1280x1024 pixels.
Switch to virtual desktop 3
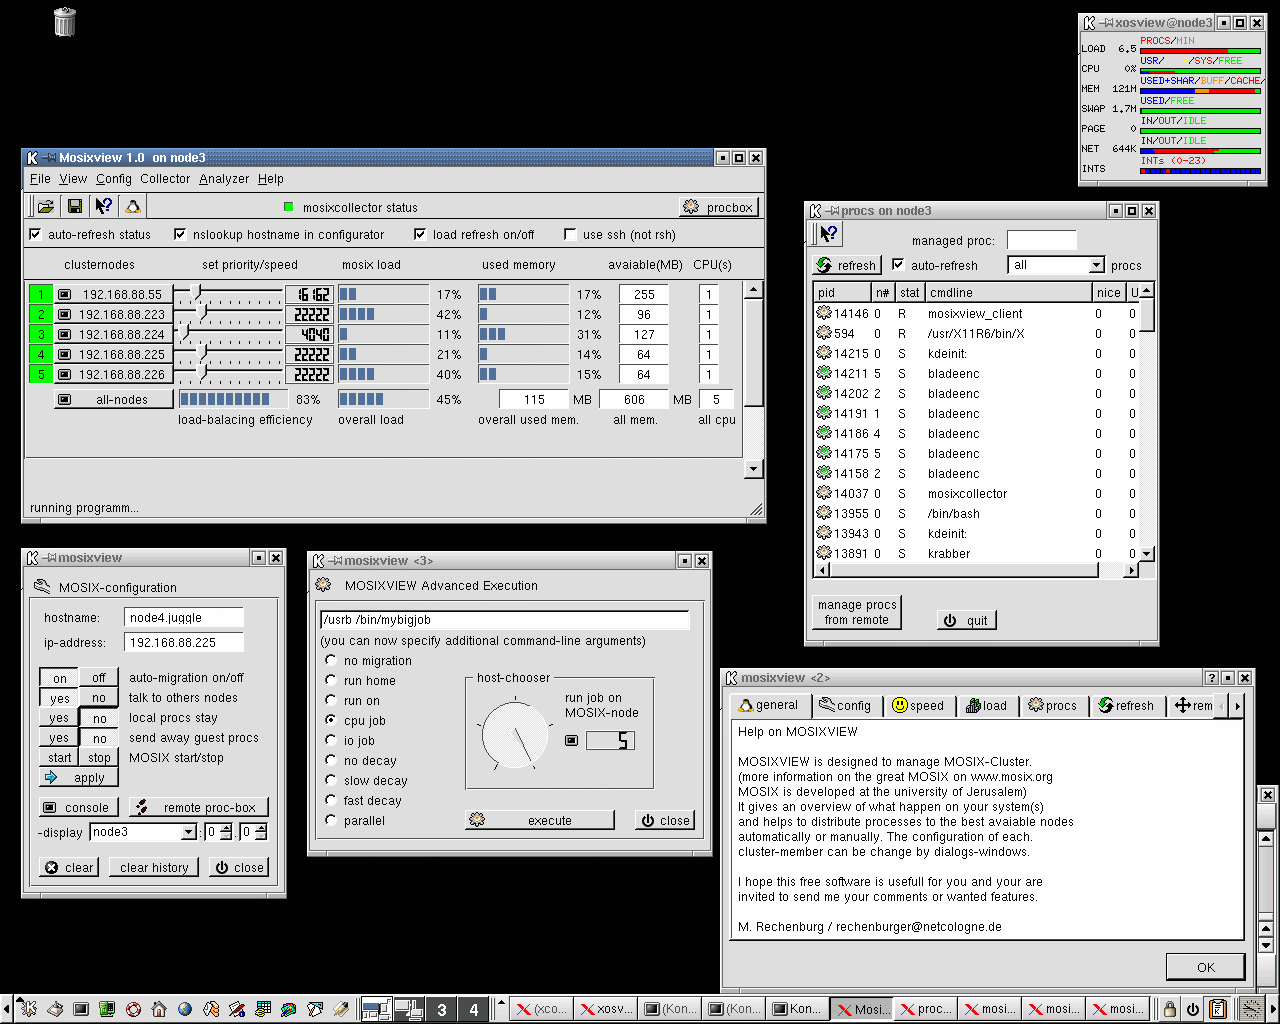tap(442, 1009)
